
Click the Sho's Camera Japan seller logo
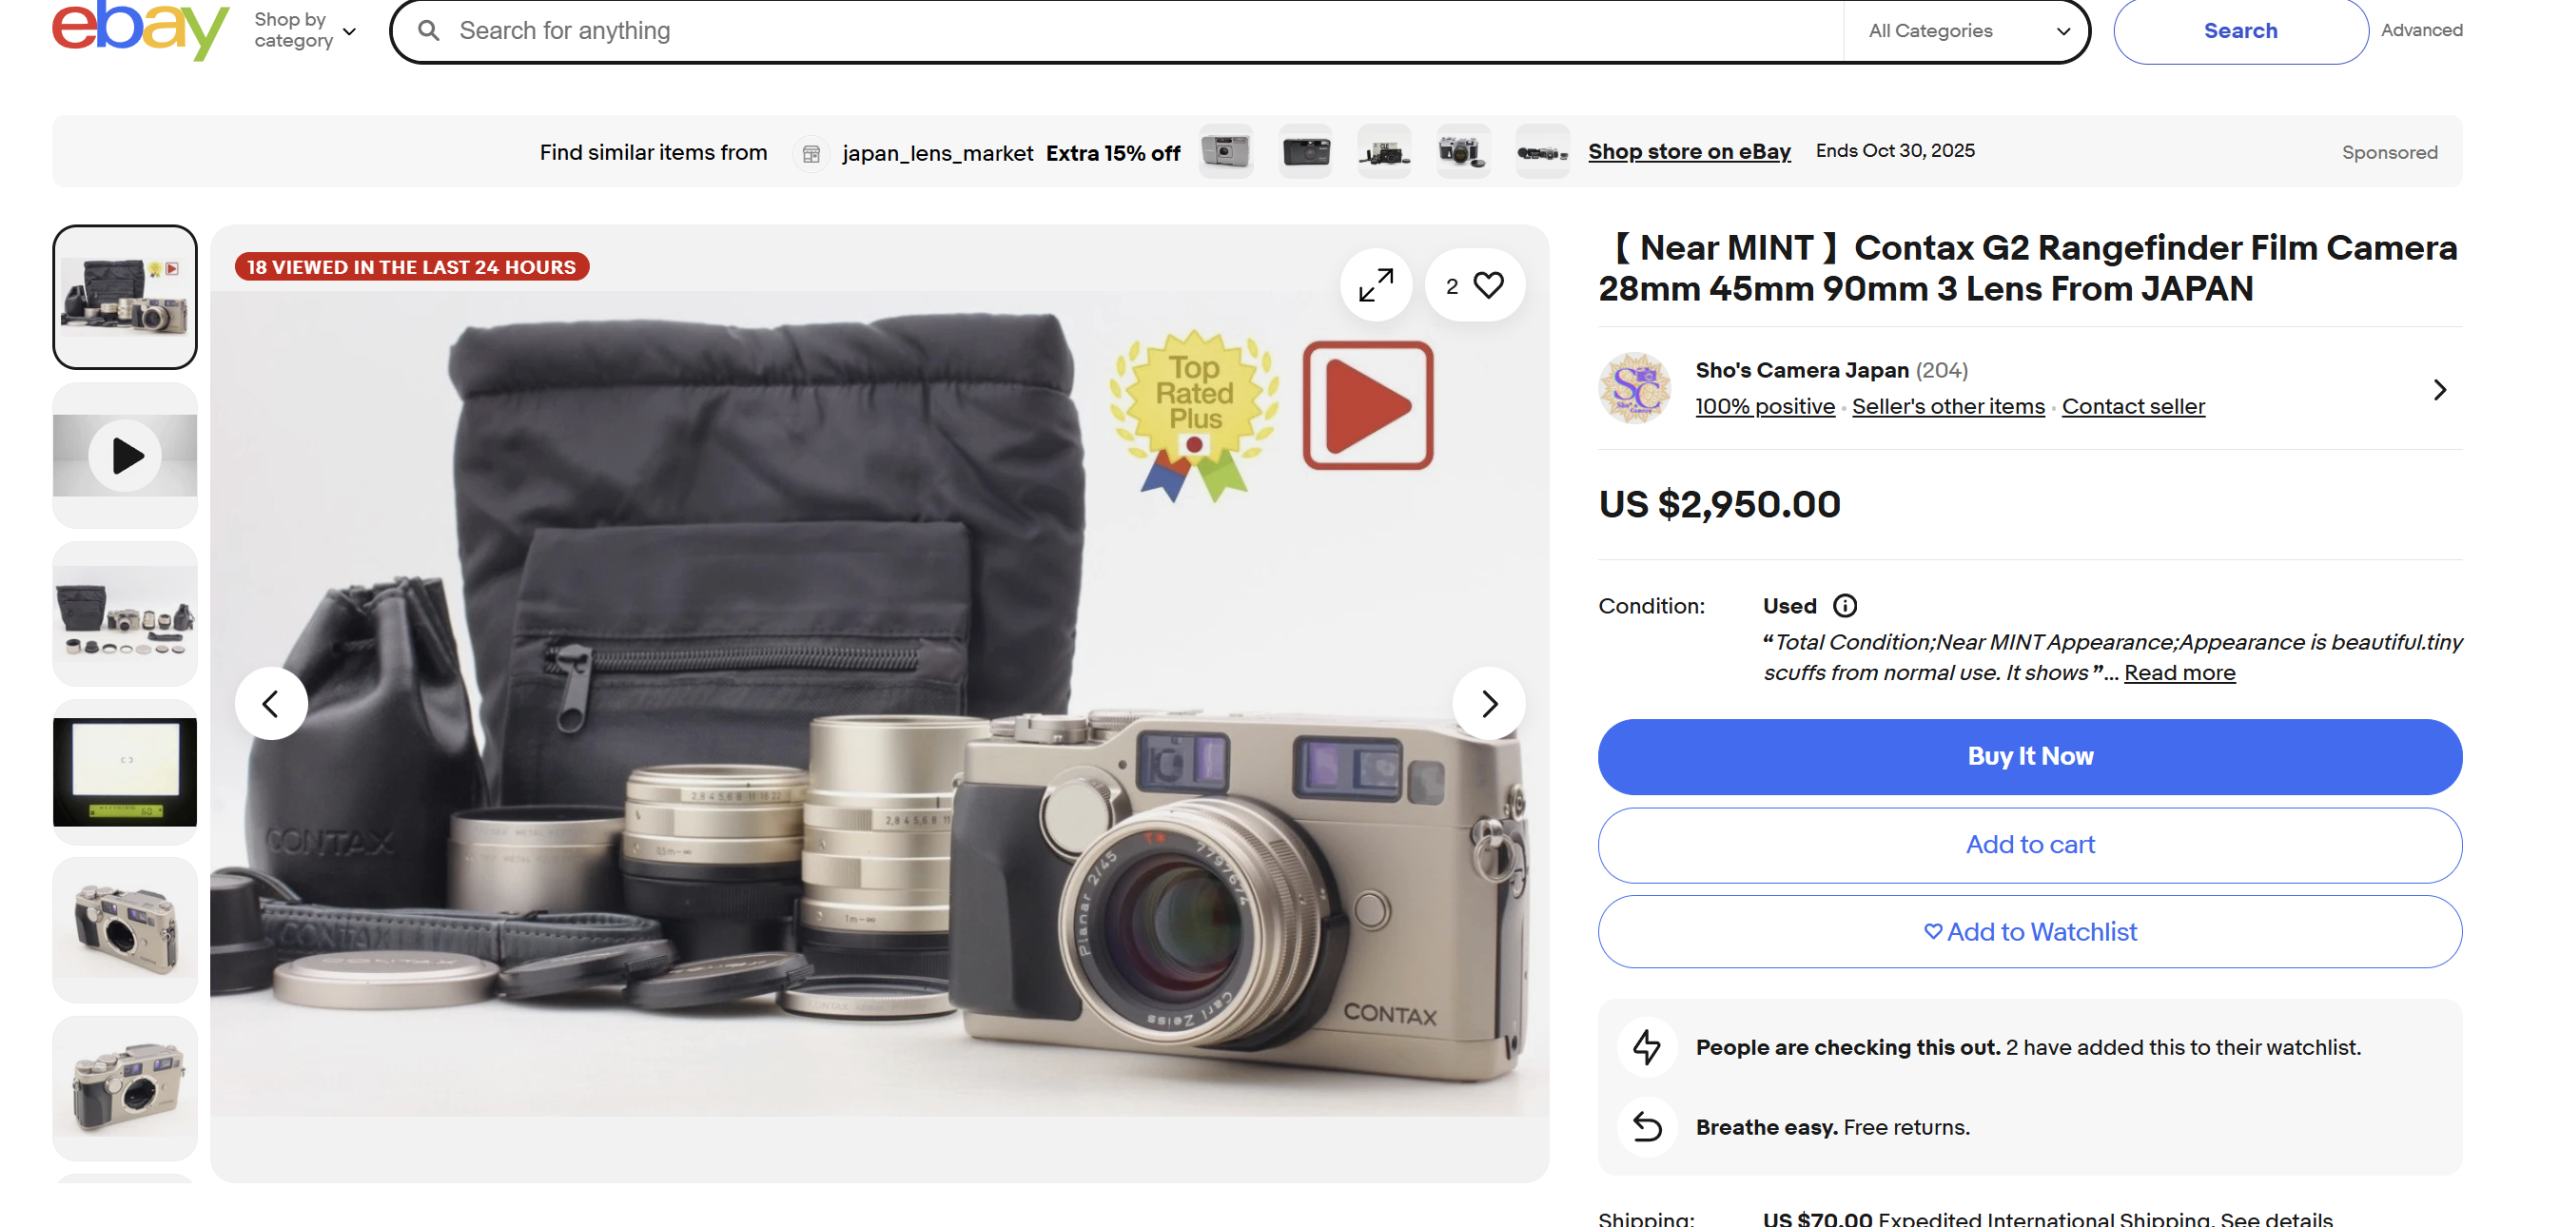(x=1634, y=388)
